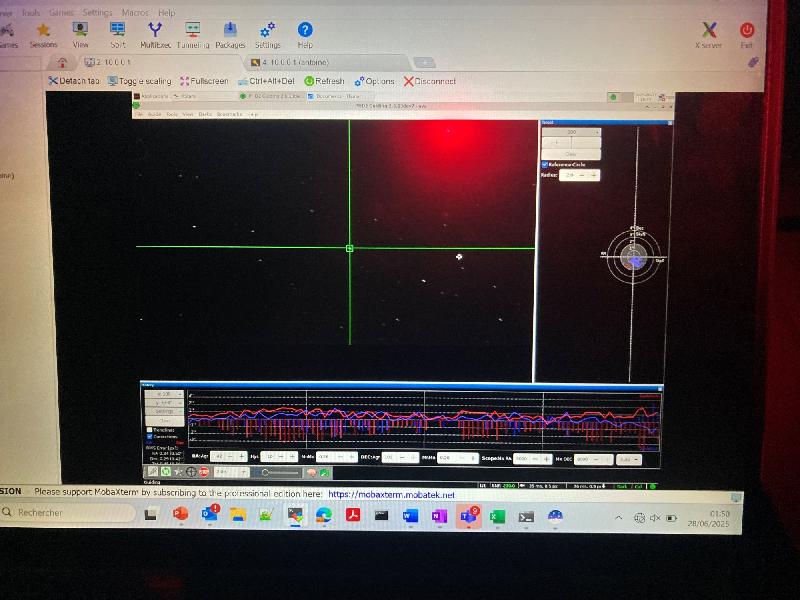Click Fullscreen in VNC toolbar
This screenshot has height=600, width=800.
[204, 81]
